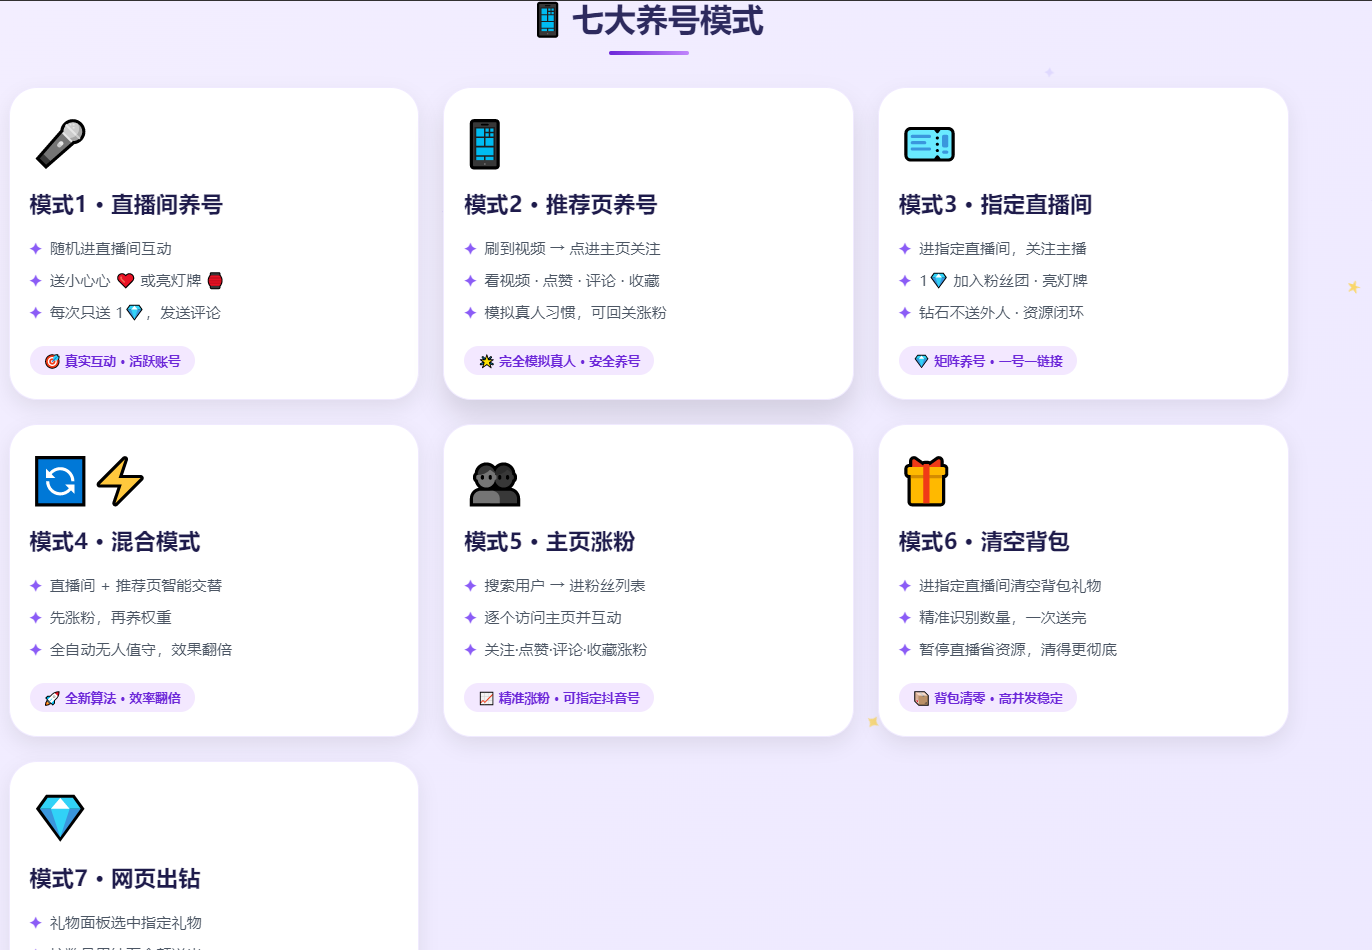Click the 模式5 • 主页涨粉 title
The image size is (1372, 950).
(x=550, y=542)
